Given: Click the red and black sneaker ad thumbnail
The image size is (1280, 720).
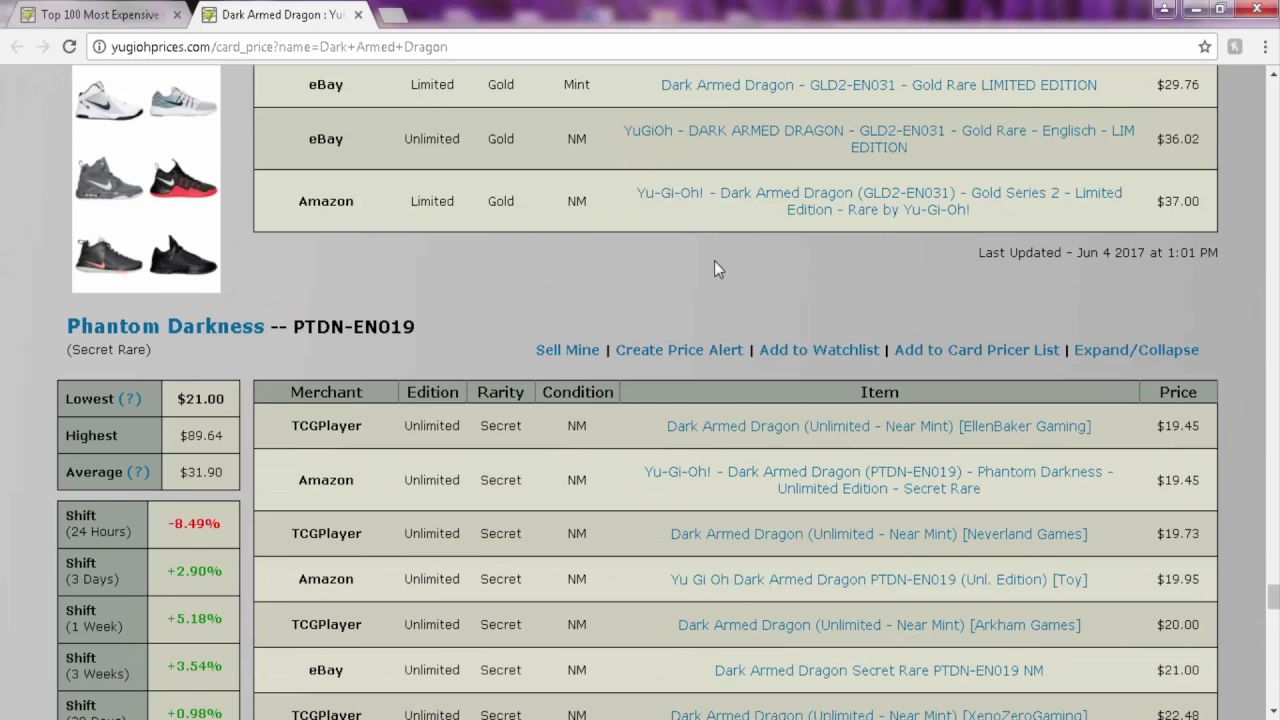Looking at the screenshot, I should point(183,178).
